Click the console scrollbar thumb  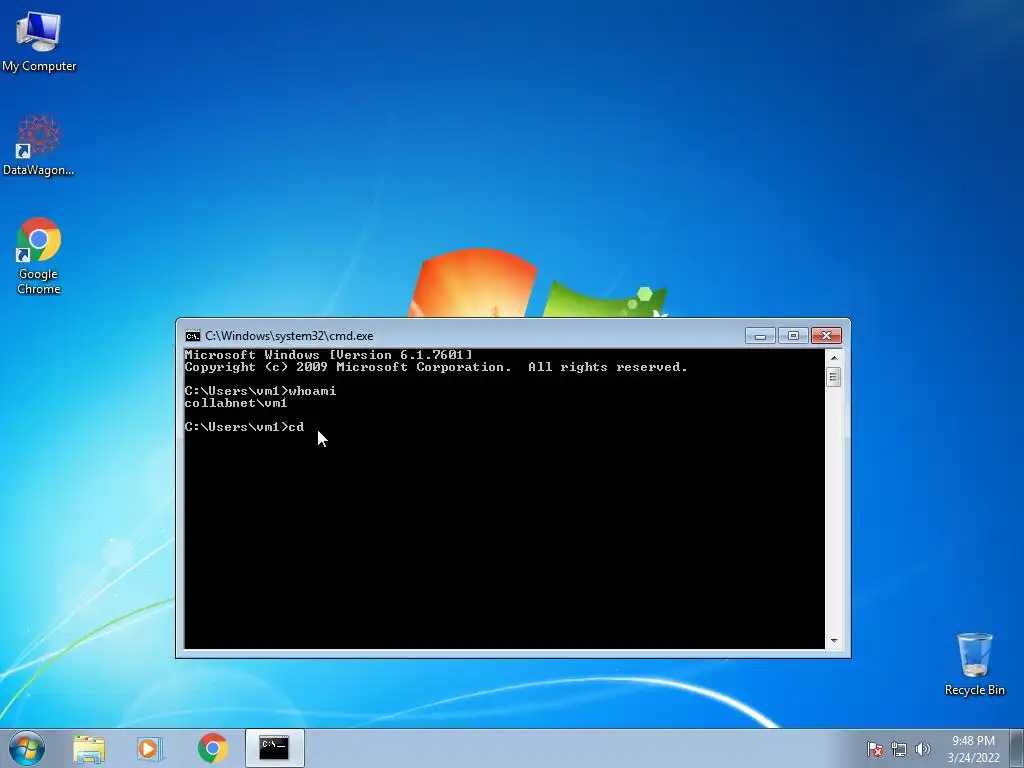[x=833, y=377]
